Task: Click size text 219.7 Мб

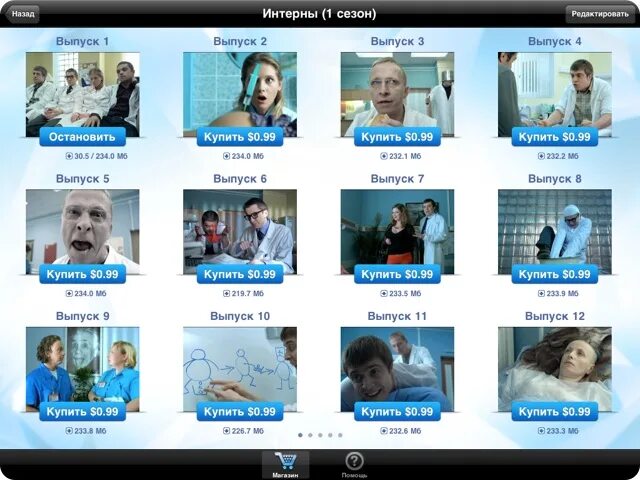Action: (248, 293)
